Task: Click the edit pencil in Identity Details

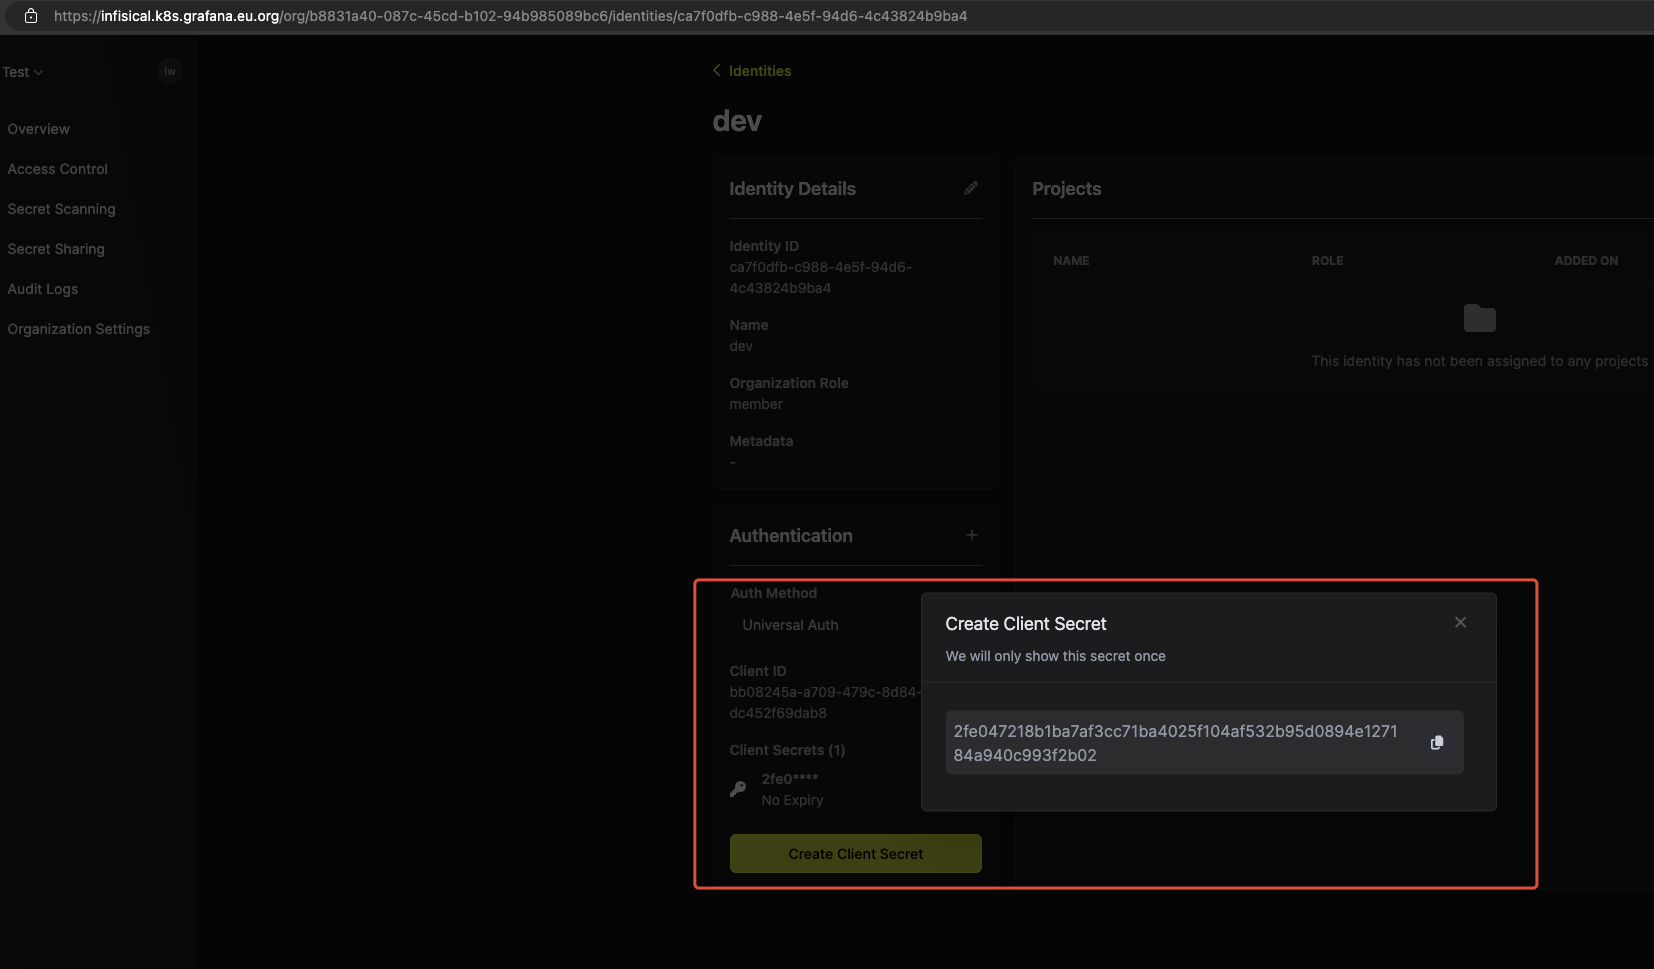Action: tap(970, 188)
